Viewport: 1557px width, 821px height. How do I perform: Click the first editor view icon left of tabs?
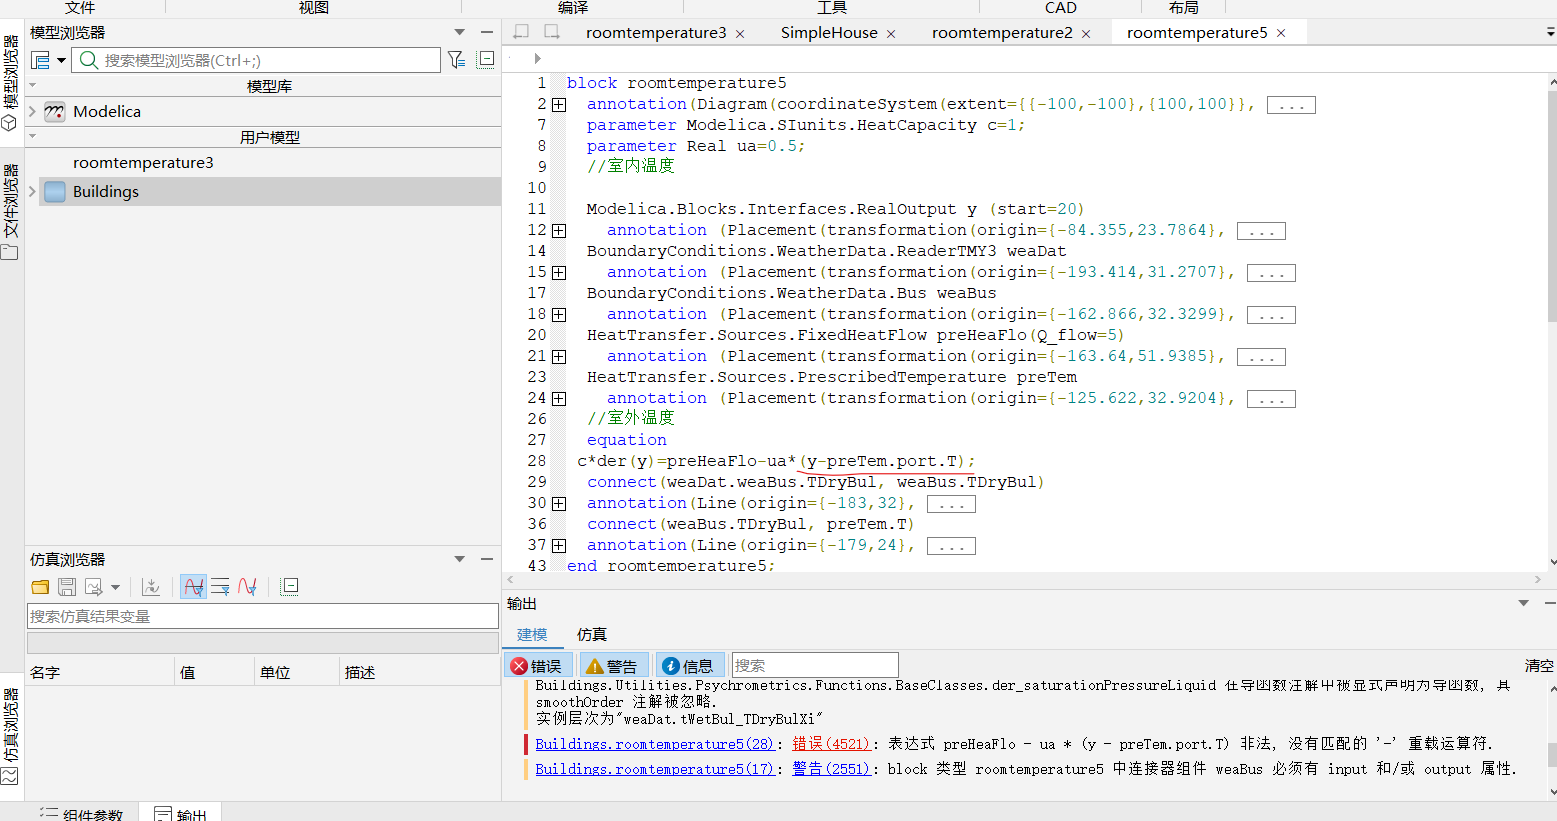click(x=521, y=32)
